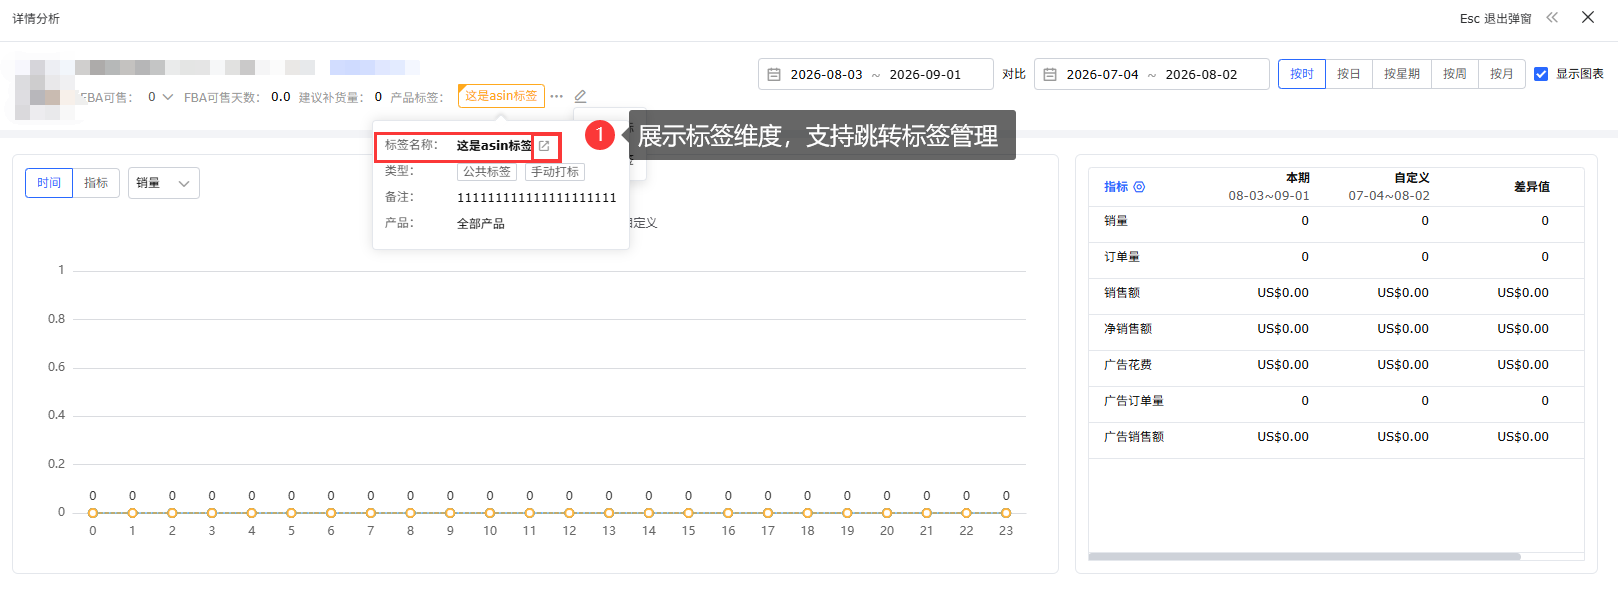Viewport: 1618px width, 589px height.
Task: Select the 按日 granularity tab
Action: 1349,74
